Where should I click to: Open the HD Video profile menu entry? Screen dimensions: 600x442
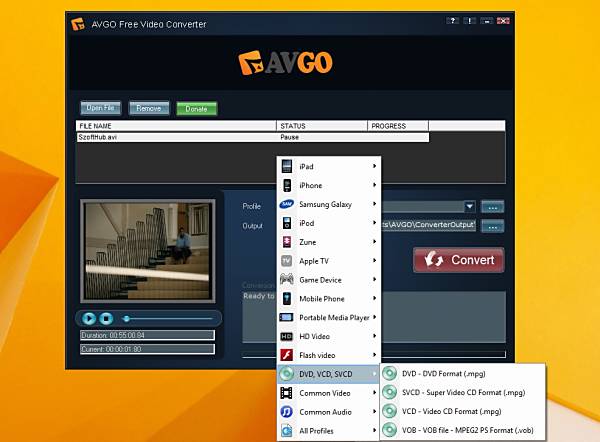329,336
